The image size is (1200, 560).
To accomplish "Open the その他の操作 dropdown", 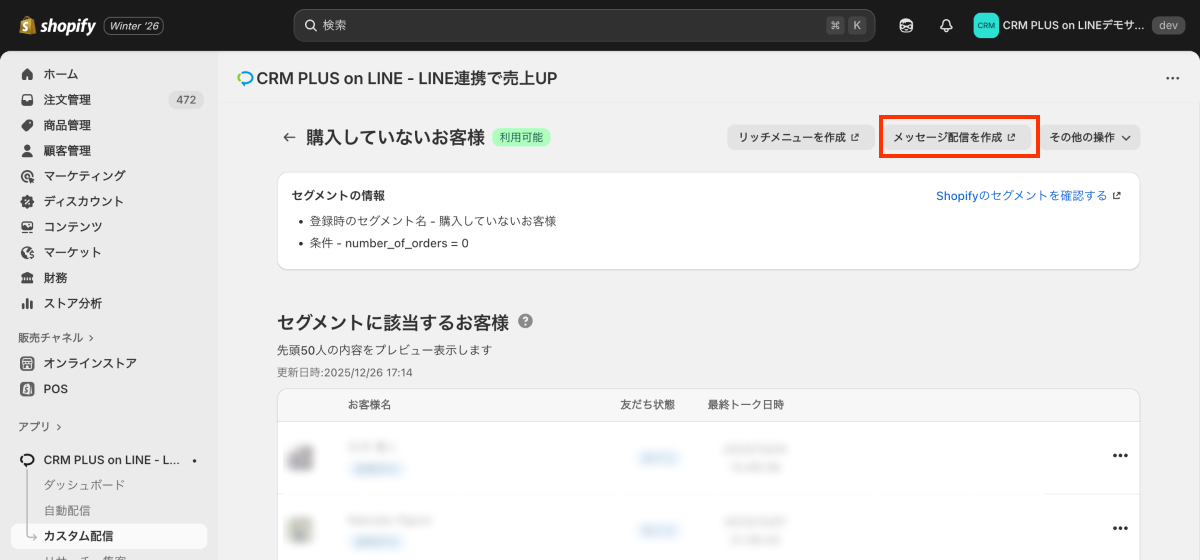I will tap(1090, 138).
